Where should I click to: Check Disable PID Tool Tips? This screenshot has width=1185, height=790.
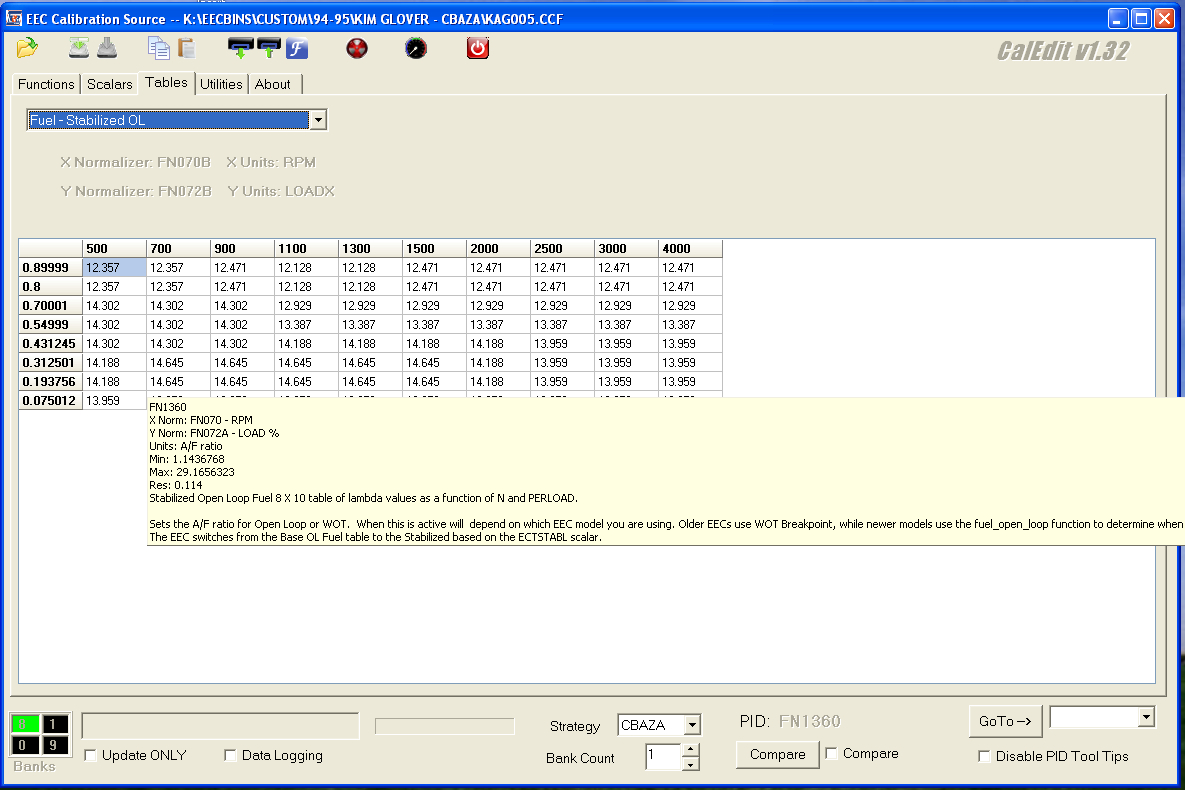coord(985,756)
